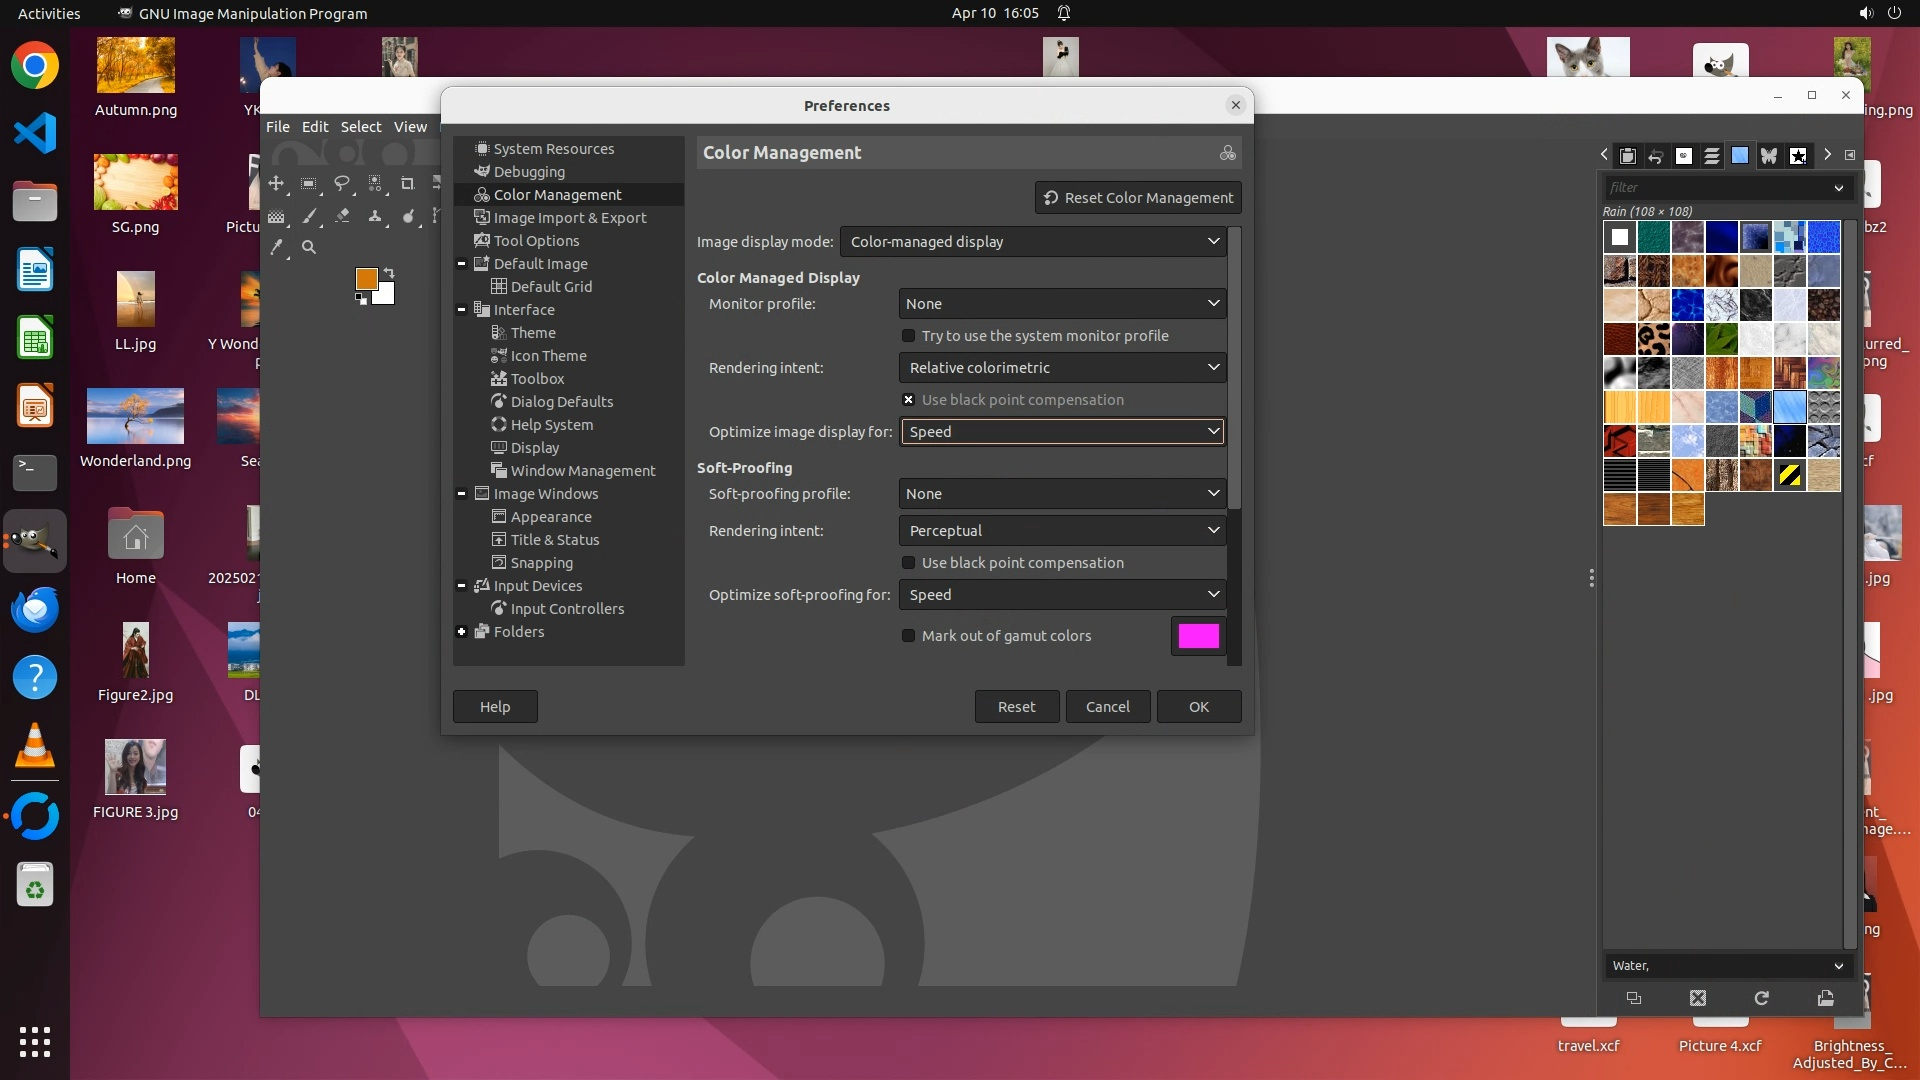Image resolution: width=1920 pixels, height=1080 pixels.
Task: Select the Move tool in toolbox
Action: [x=276, y=184]
